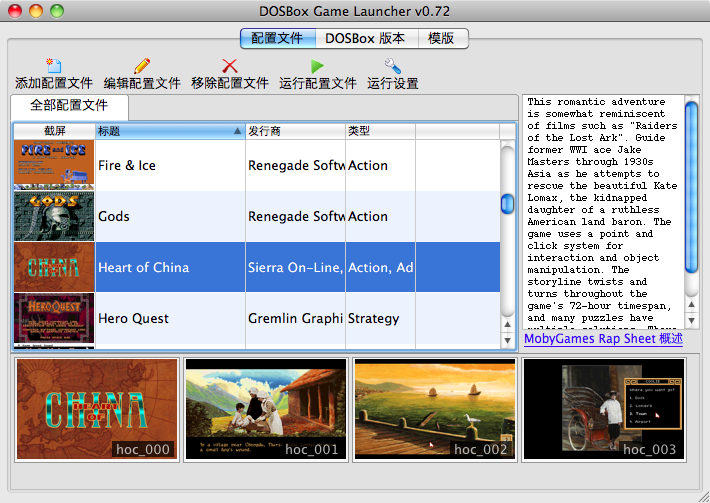Sort by the 类型 genre column header
Viewport: 710px width, 503px height.
pyautogui.click(x=379, y=131)
